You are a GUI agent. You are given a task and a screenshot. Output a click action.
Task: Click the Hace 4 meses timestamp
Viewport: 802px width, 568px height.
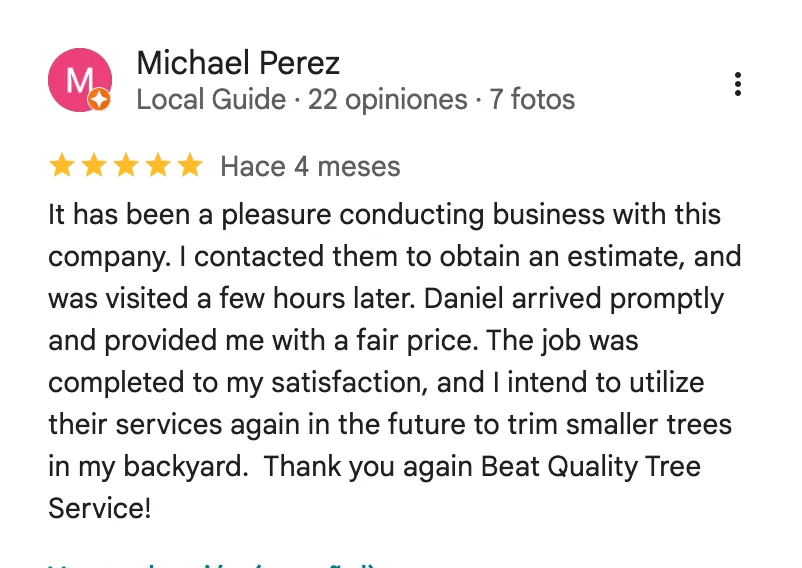pyautogui.click(x=310, y=167)
